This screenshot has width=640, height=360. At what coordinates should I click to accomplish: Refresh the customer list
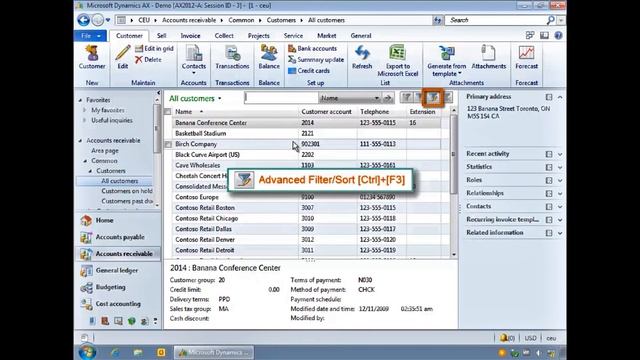[x=362, y=58]
